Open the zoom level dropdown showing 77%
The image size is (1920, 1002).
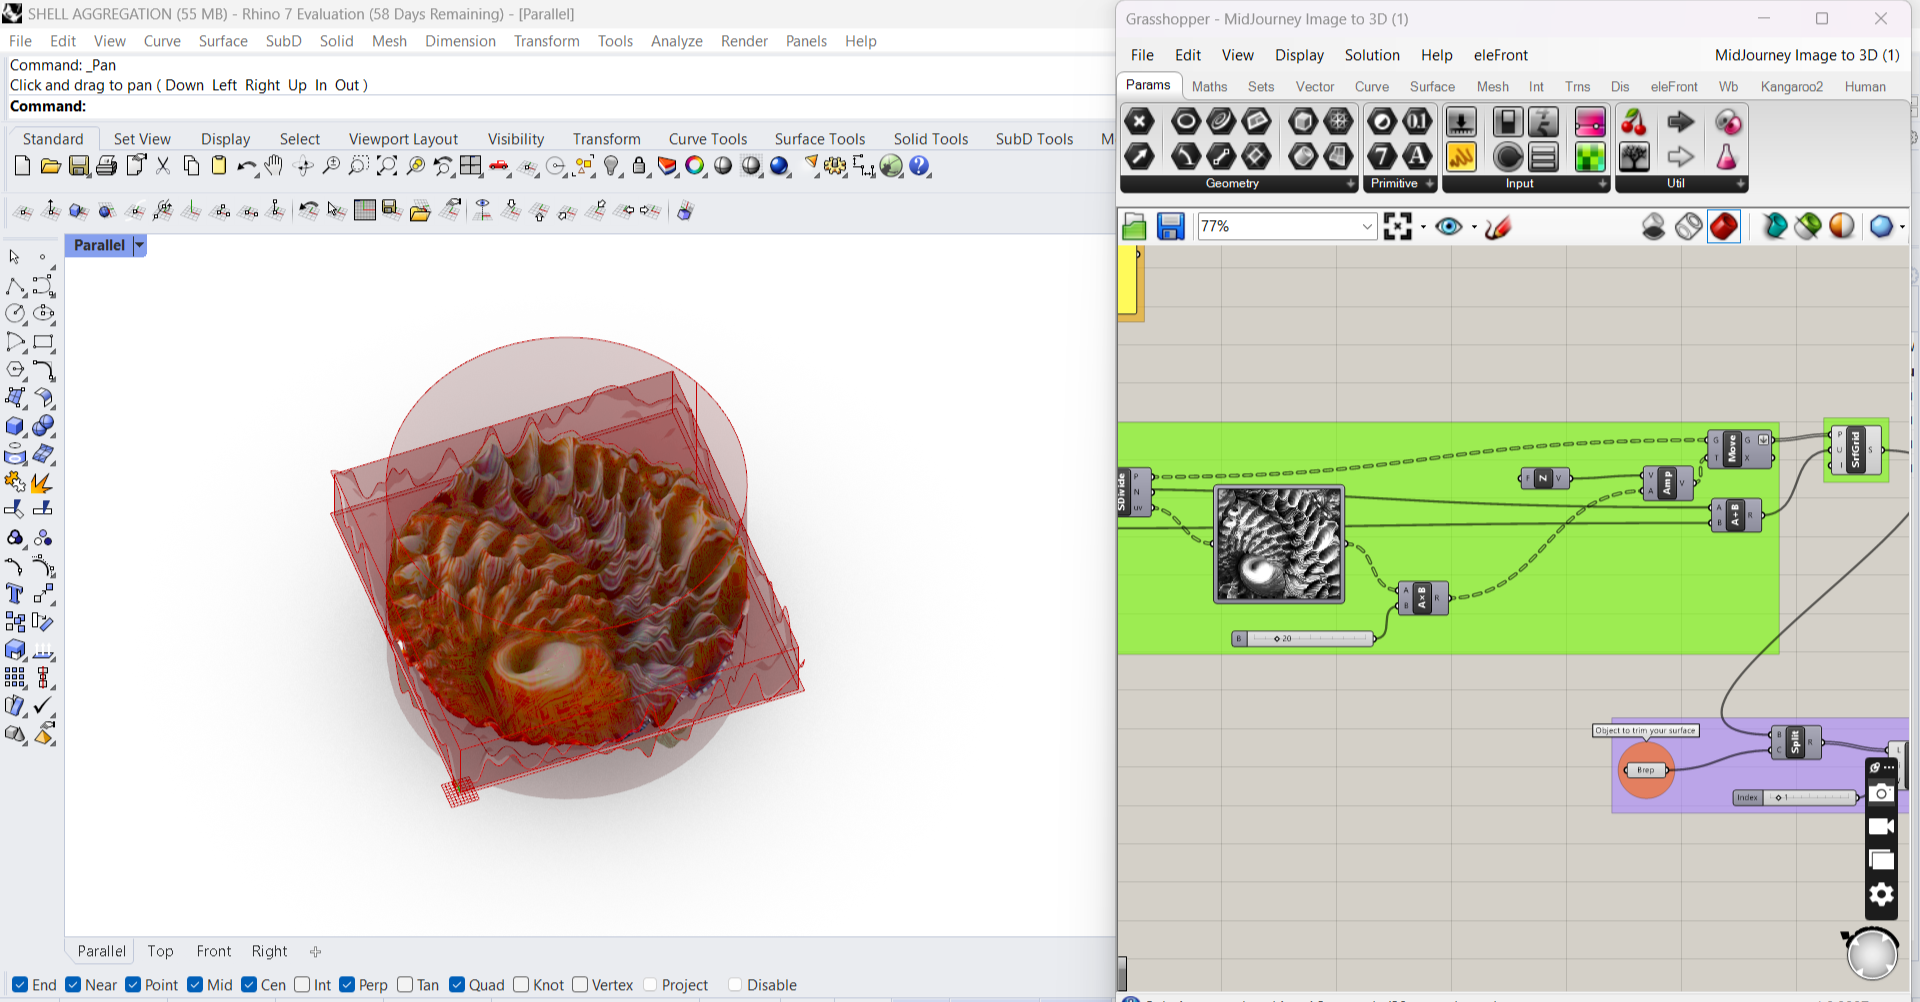click(1368, 226)
